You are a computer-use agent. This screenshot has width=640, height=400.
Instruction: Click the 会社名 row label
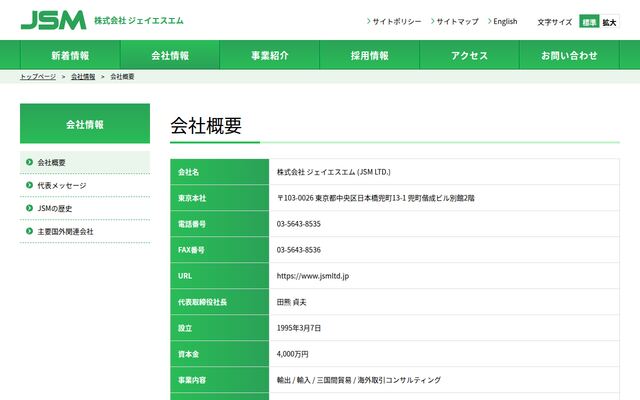pos(188,172)
